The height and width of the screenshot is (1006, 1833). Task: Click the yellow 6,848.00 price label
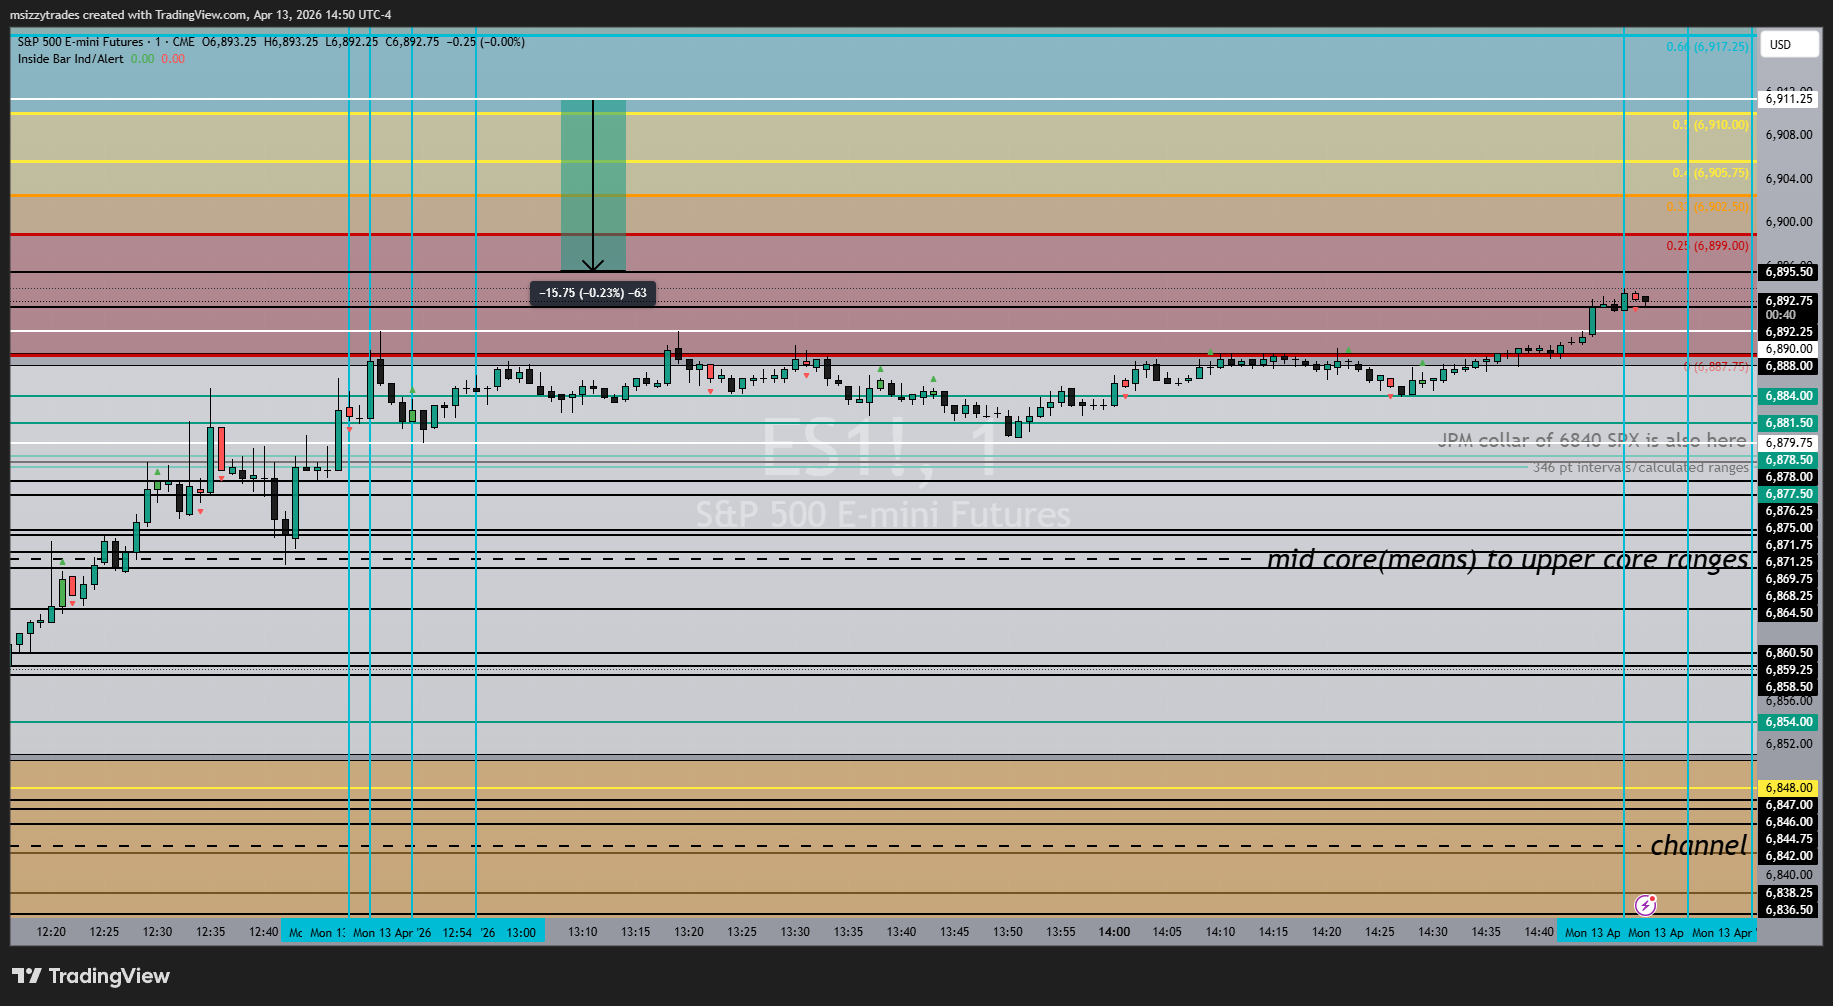[1789, 788]
